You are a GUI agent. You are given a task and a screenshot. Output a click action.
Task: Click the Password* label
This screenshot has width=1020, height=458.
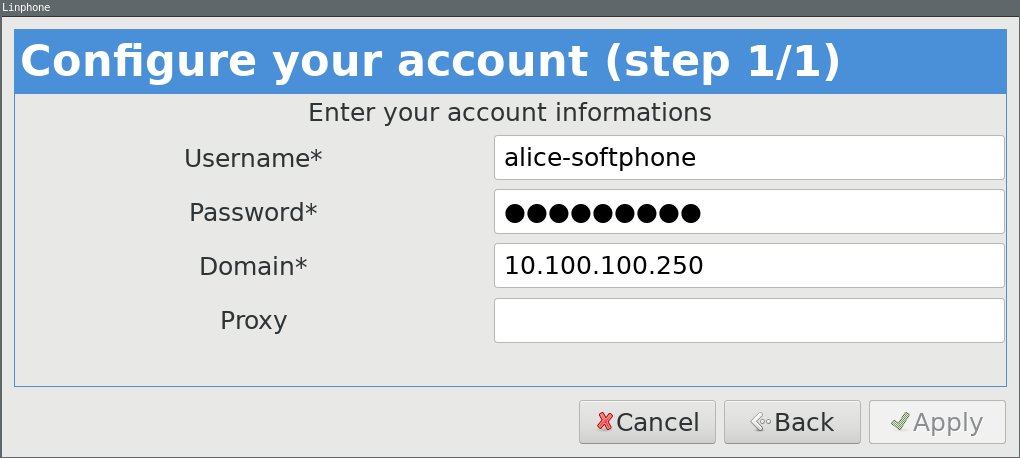(253, 212)
